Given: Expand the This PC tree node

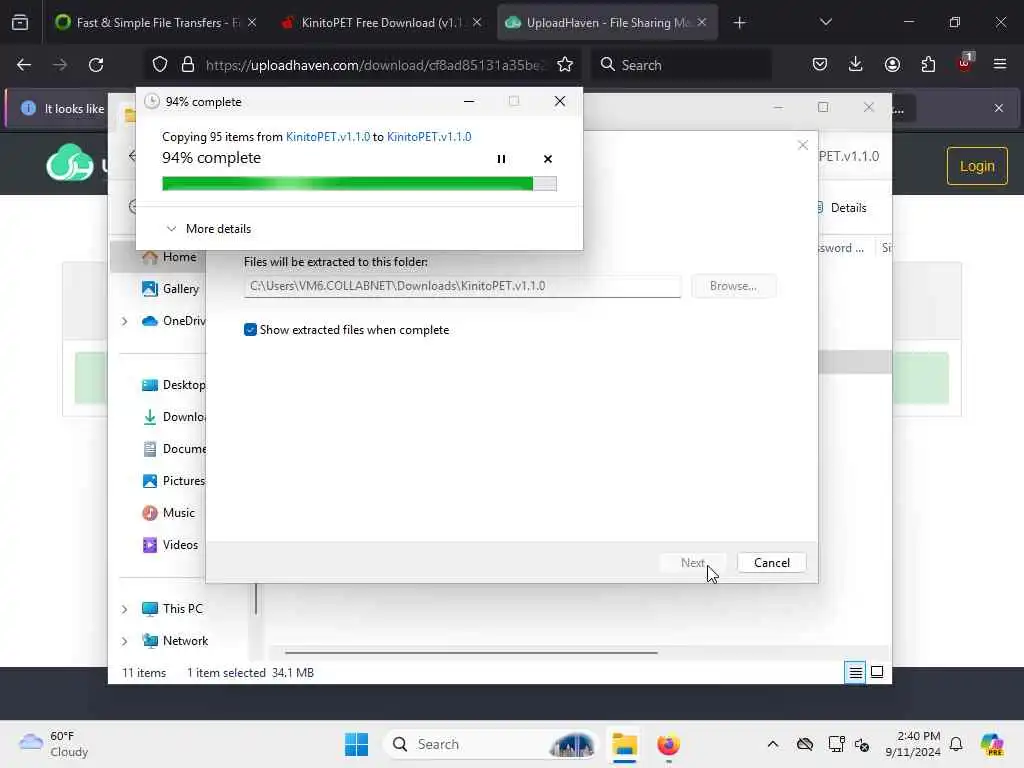Looking at the screenshot, I should [x=125, y=609].
